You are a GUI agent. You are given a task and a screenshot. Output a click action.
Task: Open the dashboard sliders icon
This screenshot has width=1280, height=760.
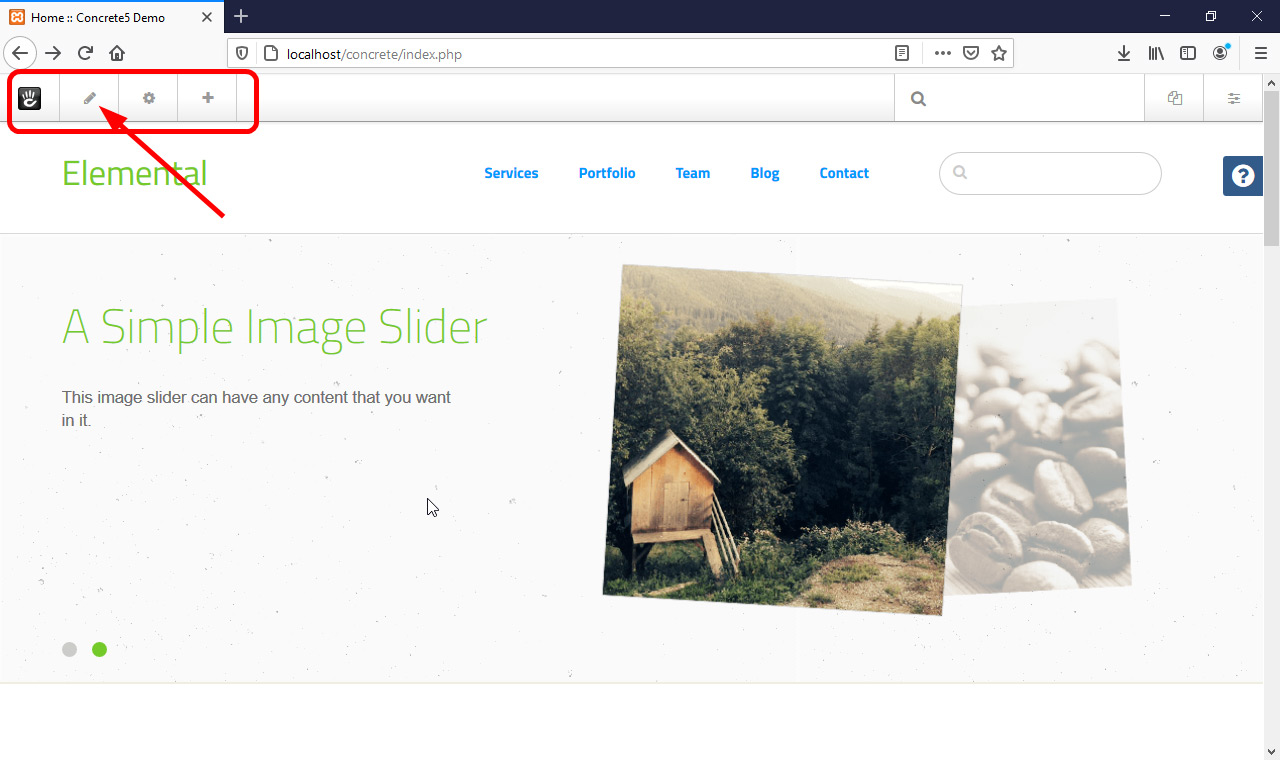pos(1234,98)
